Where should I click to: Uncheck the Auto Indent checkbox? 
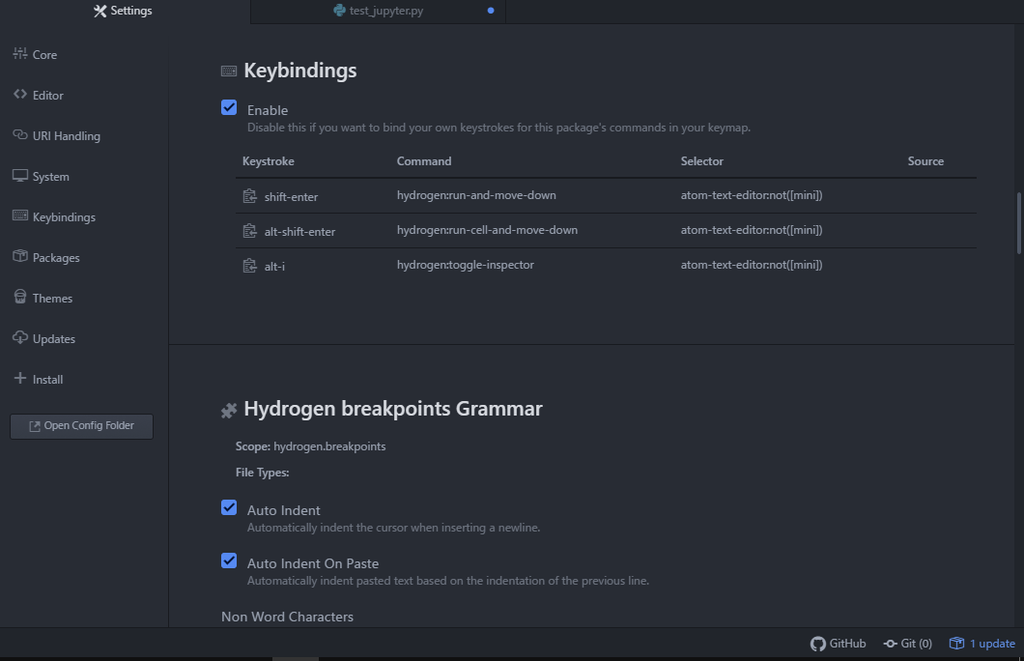[229, 508]
